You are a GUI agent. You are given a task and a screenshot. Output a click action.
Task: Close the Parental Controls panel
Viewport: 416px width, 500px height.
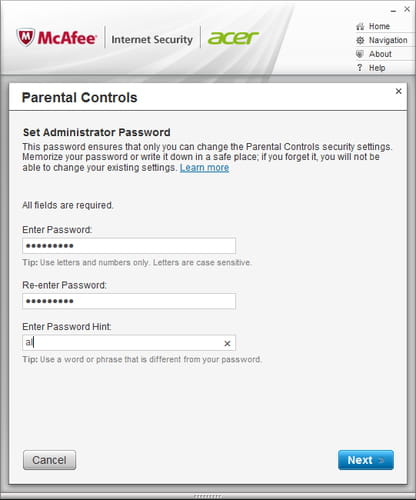point(398,91)
